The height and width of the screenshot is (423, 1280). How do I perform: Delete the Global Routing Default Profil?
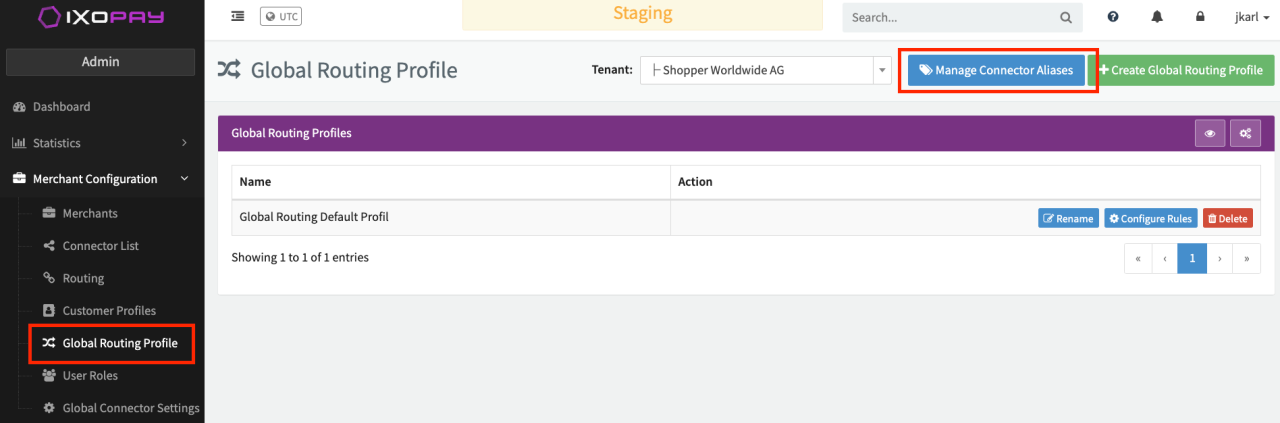pyautogui.click(x=1227, y=218)
